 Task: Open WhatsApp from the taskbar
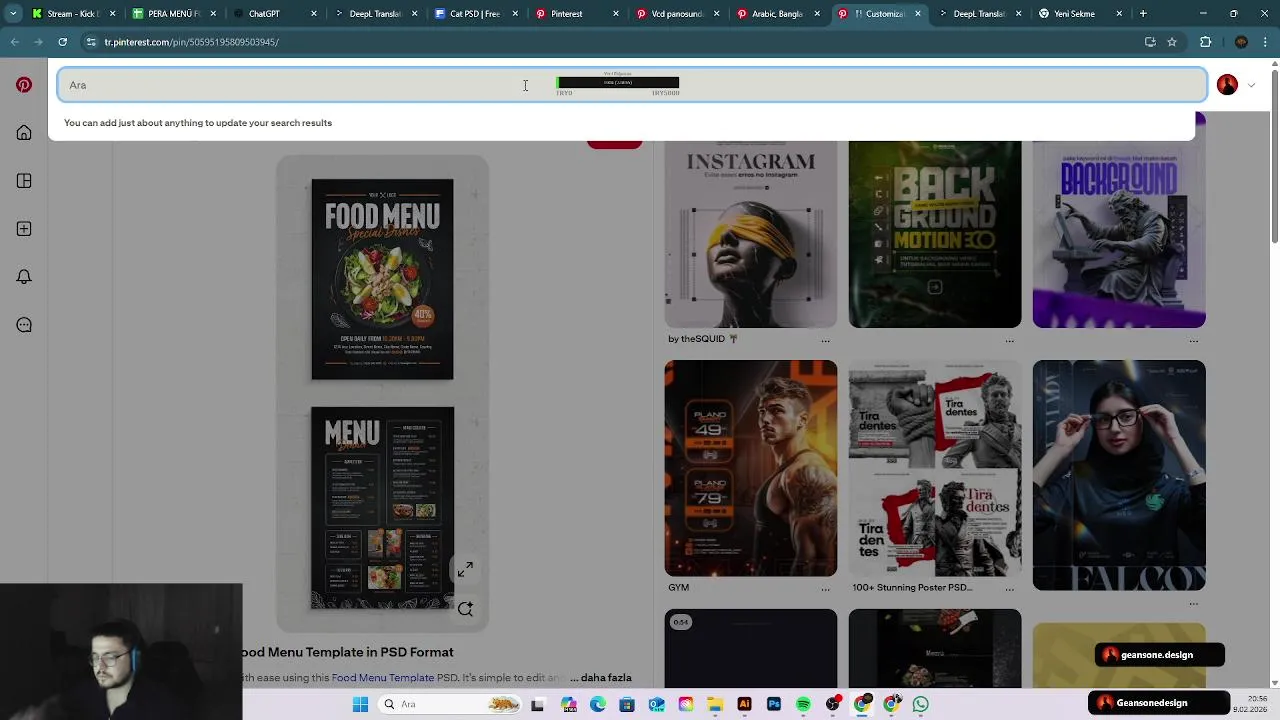coord(920,704)
